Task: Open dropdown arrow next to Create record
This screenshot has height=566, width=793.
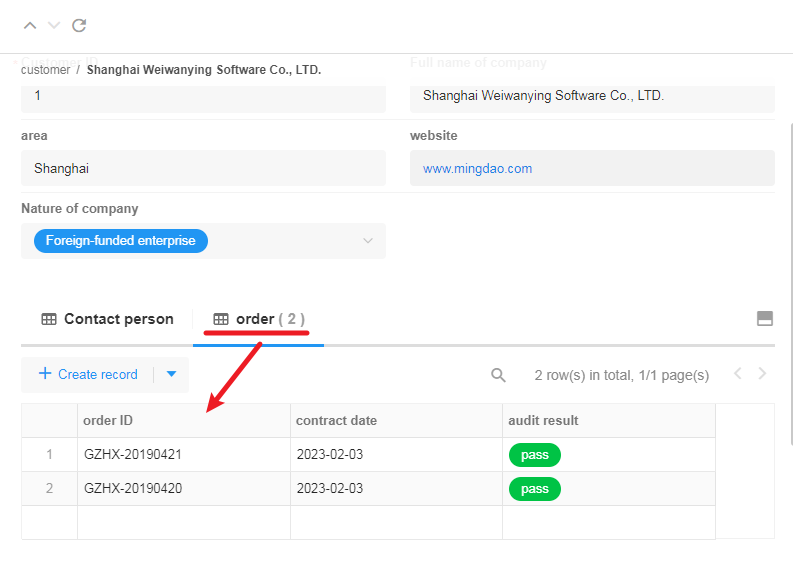Action: point(171,374)
